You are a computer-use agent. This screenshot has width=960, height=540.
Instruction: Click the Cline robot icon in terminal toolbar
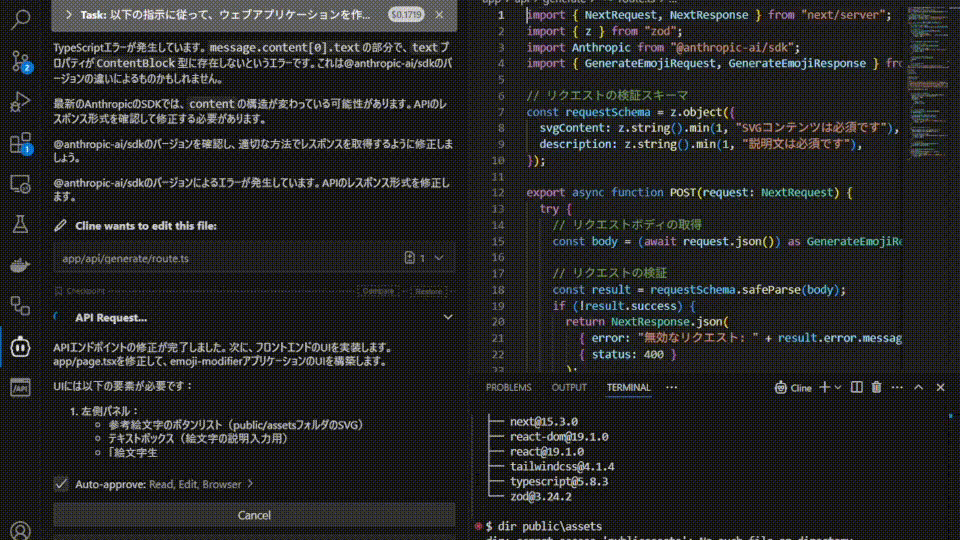780,388
